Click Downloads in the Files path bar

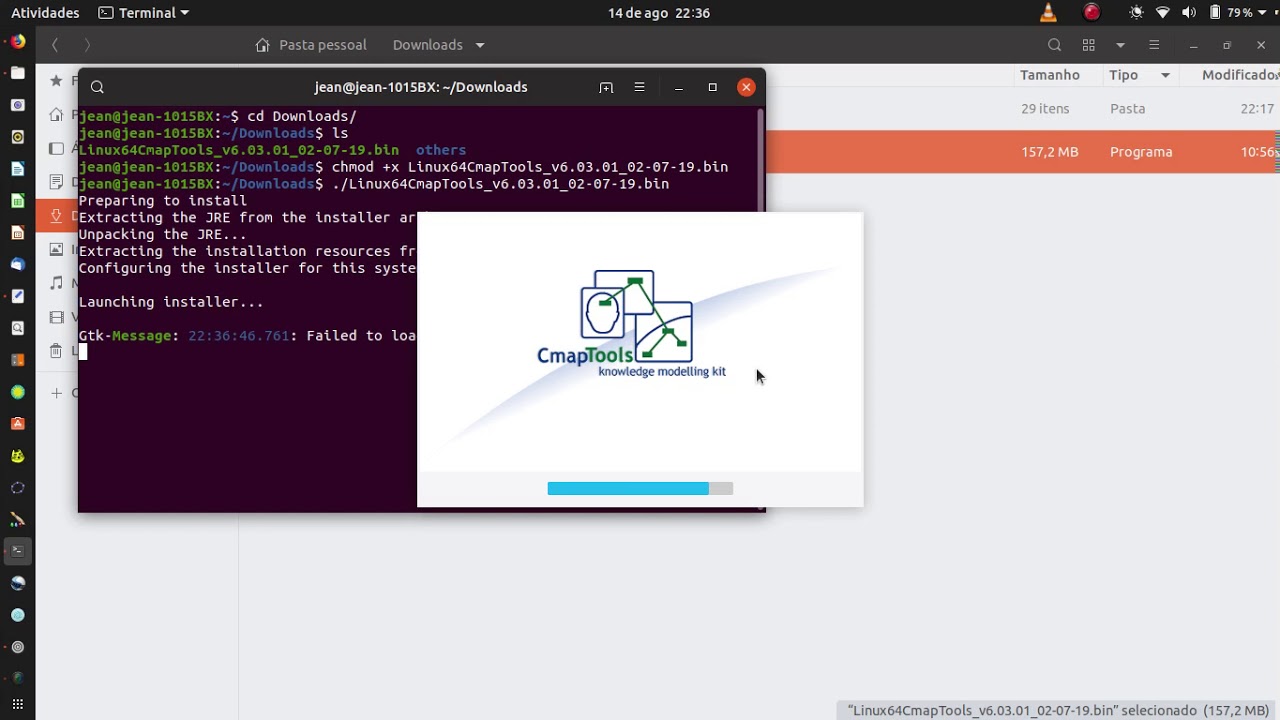(x=428, y=45)
